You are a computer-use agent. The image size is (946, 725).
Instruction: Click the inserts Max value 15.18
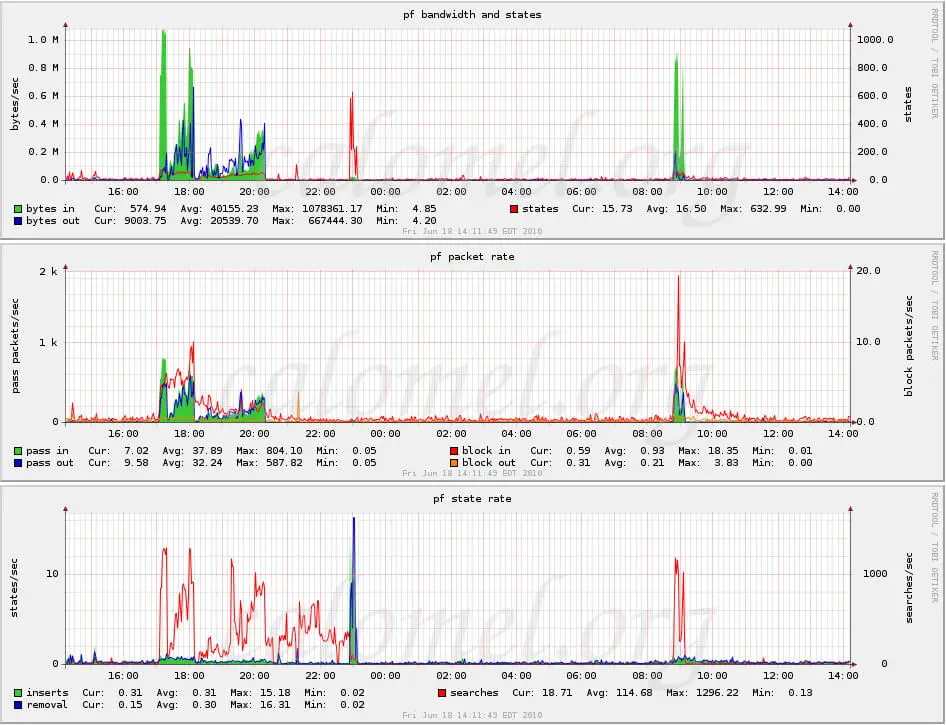pos(275,692)
